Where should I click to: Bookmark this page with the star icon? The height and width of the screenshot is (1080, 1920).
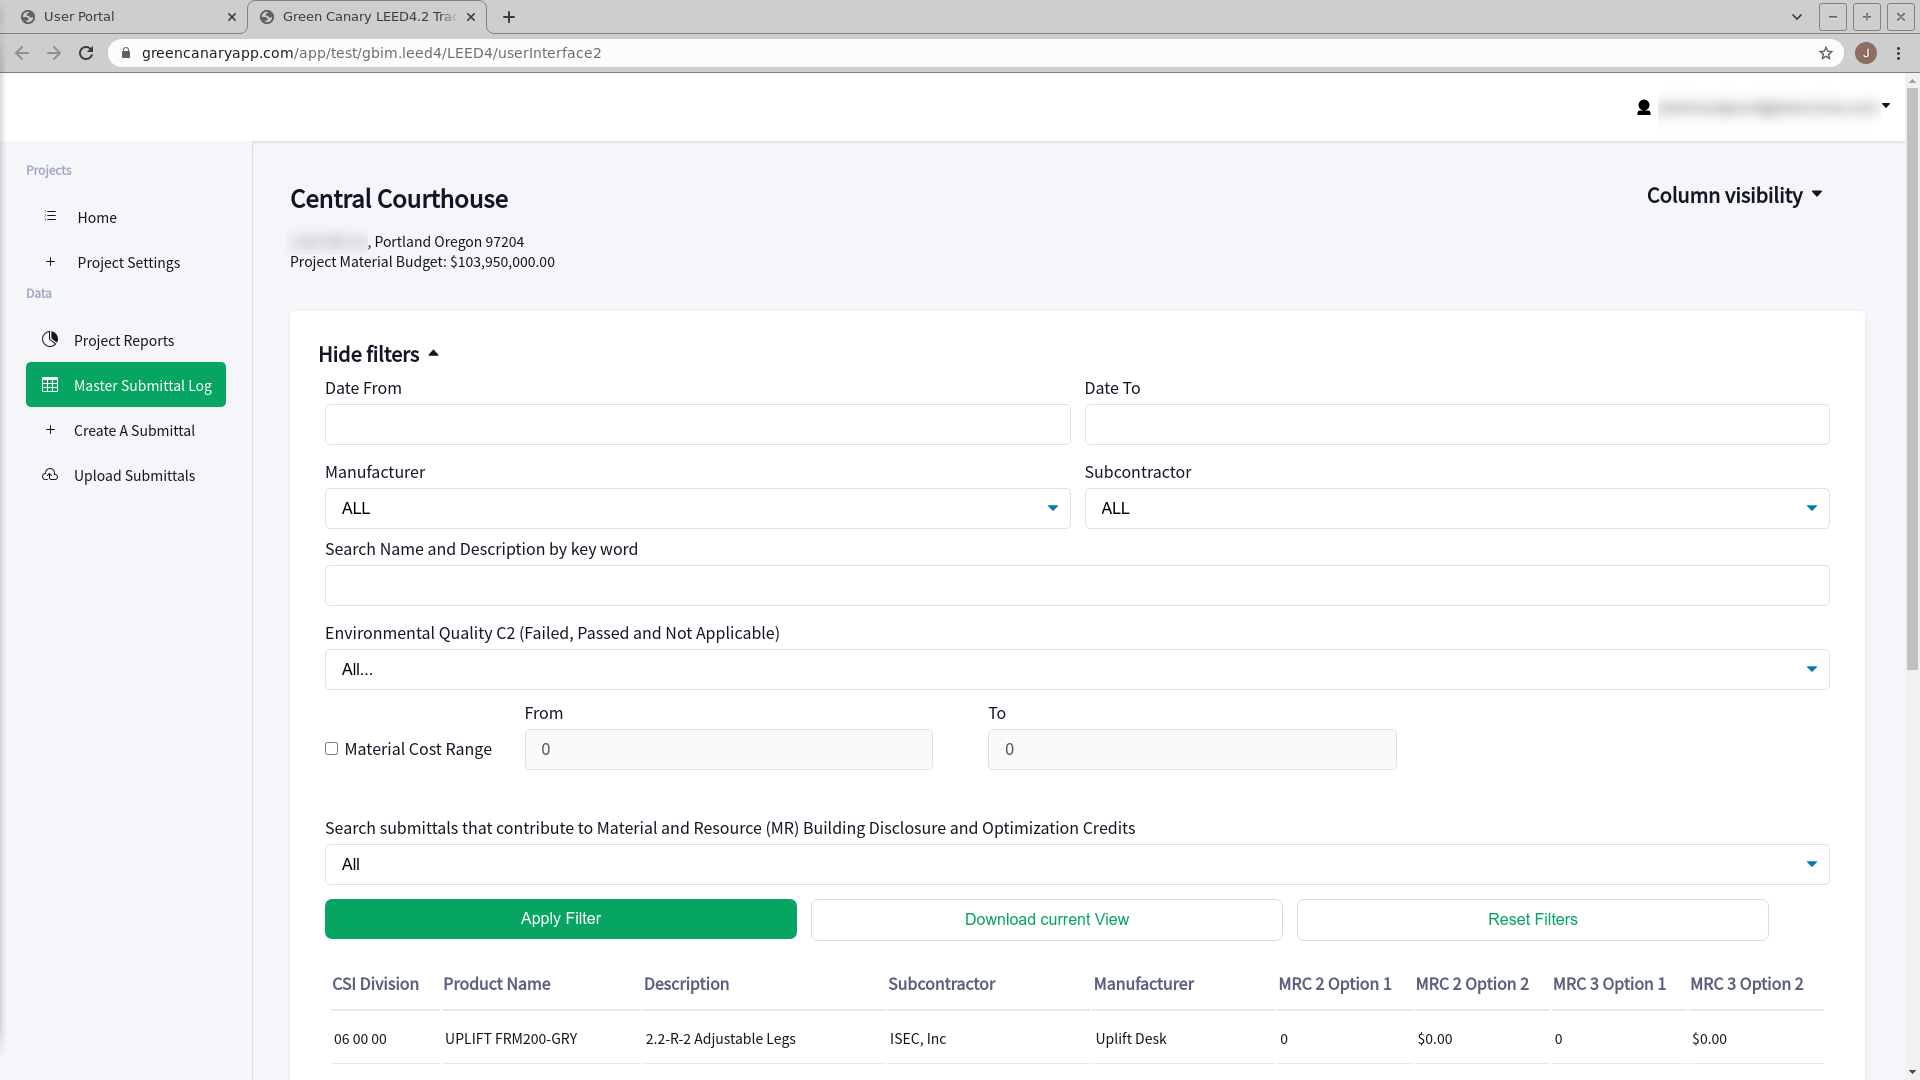[1825, 53]
